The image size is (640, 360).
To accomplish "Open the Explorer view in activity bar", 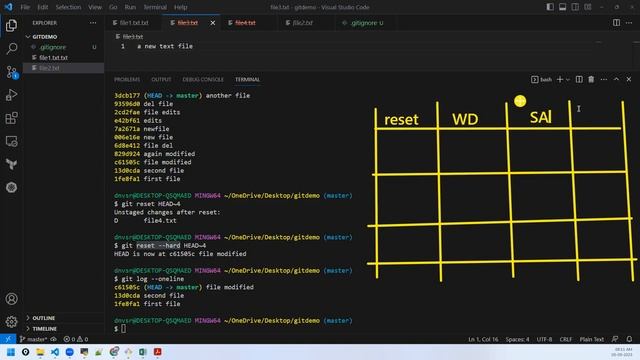I will (11, 25).
